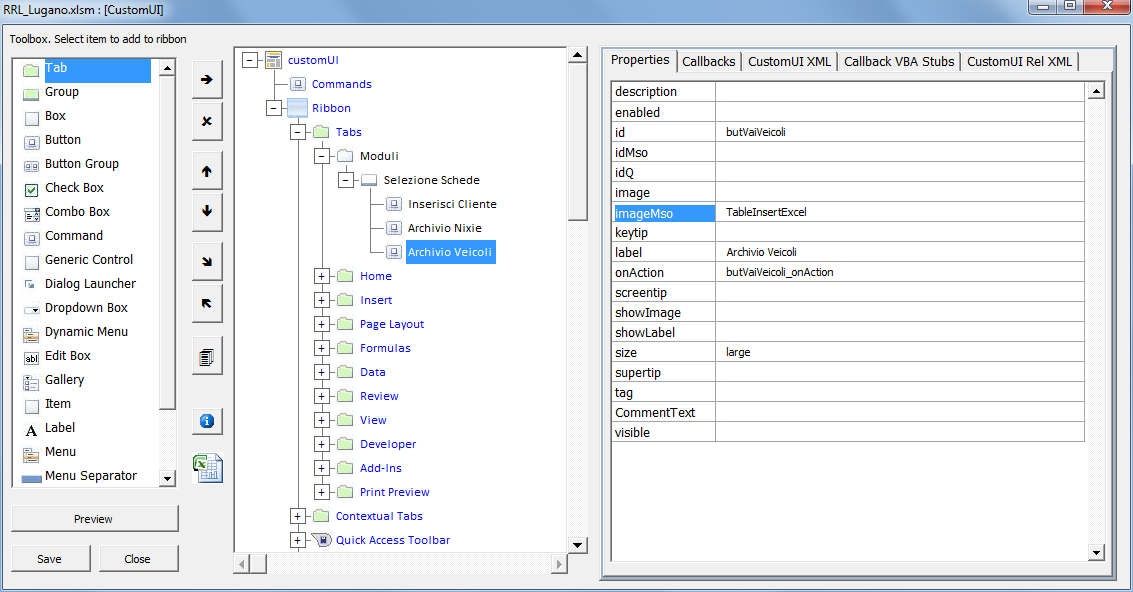Image resolution: width=1133 pixels, height=592 pixels.
Task: Select Archivio Nixie in the tree
Action: [x=444, y=228]
